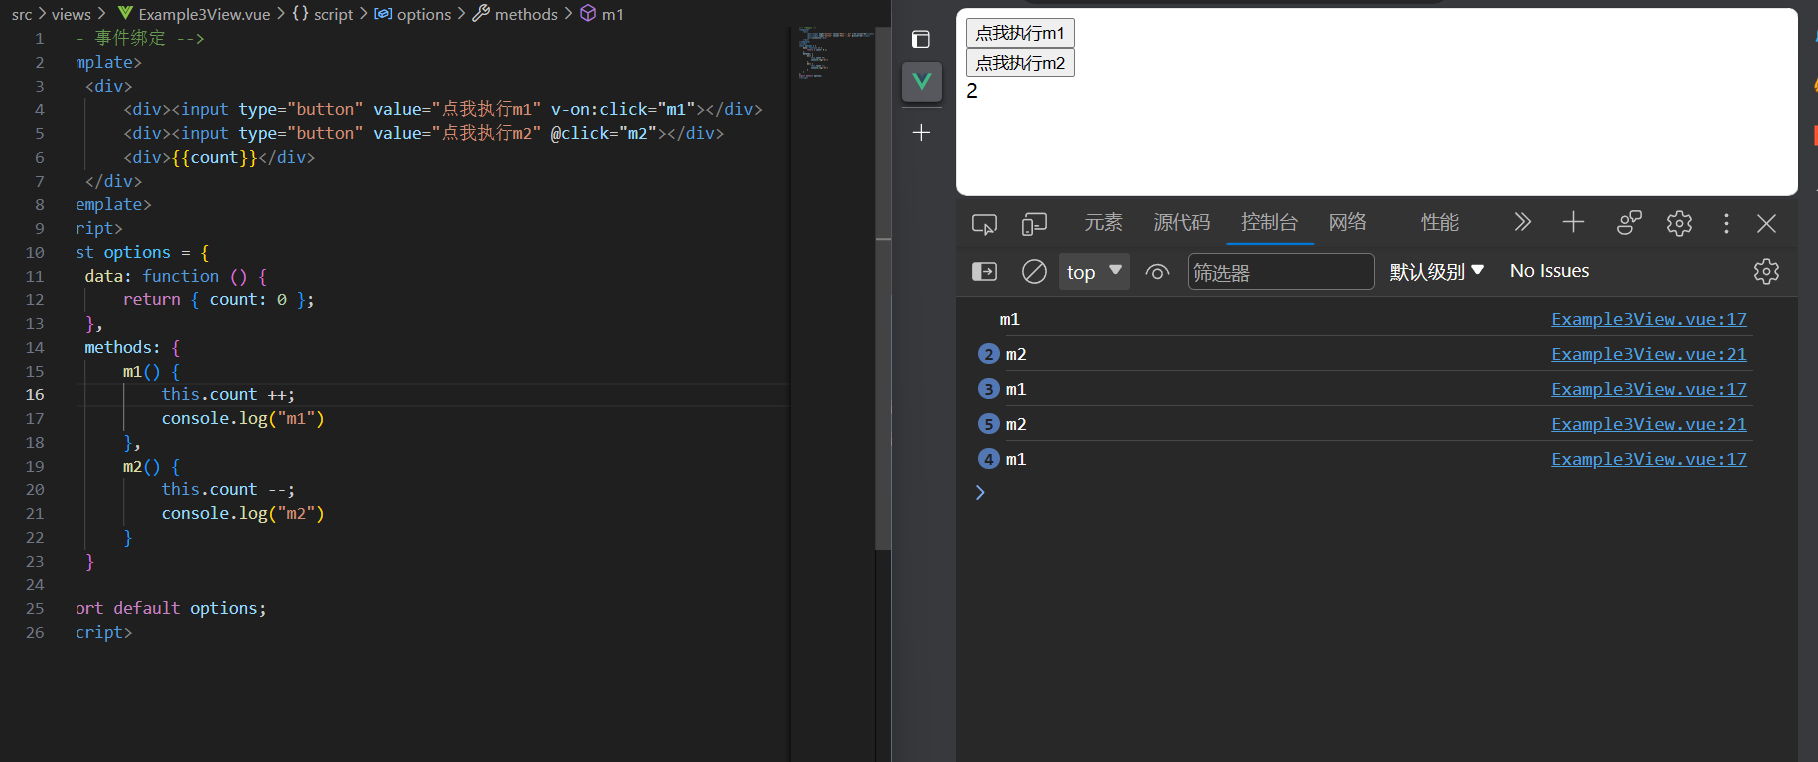Click the tab actions icon atop browser sidebar
Screen dimensions: 1818x762
pos(921,40)
